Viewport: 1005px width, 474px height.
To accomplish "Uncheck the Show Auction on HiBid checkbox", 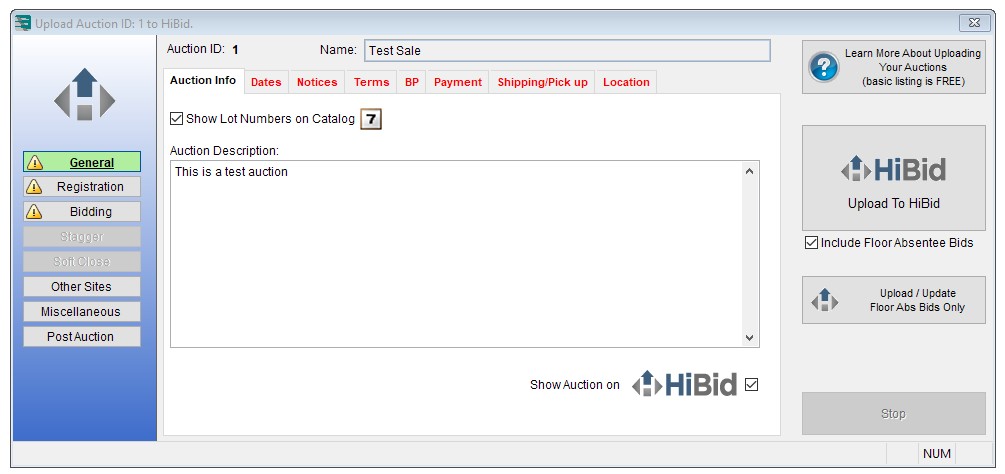I will 752,385.
